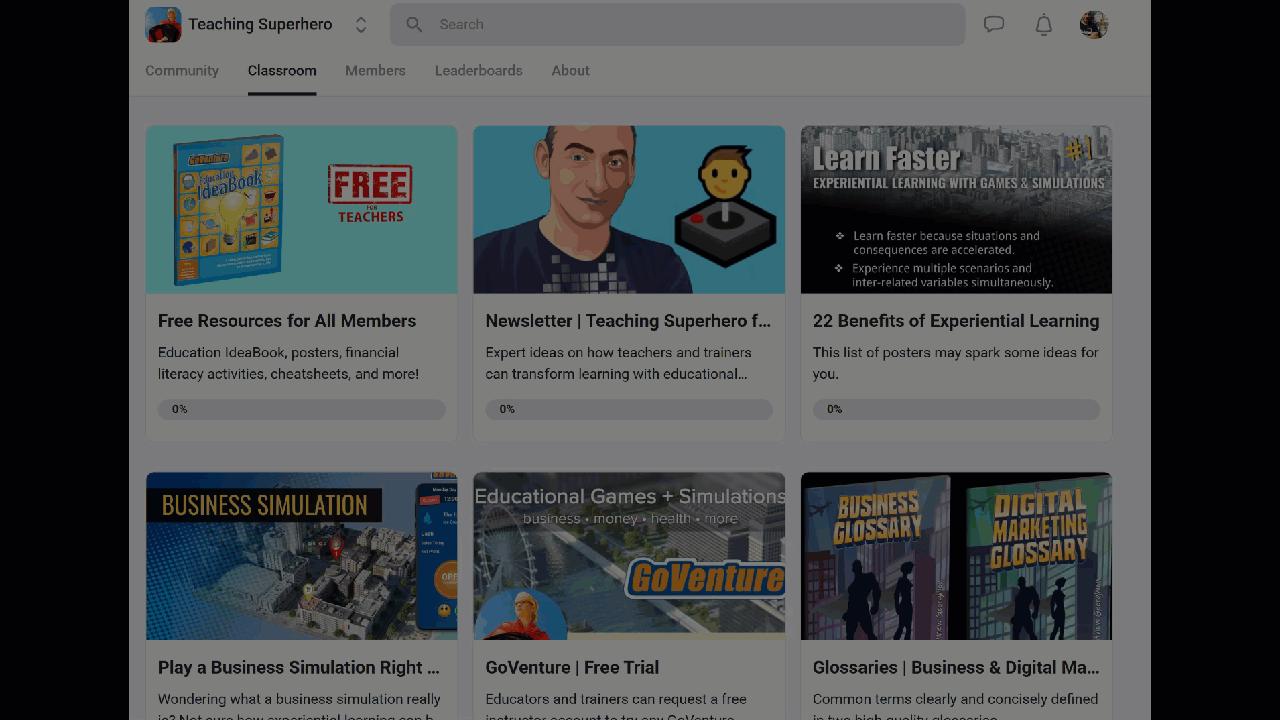Click 'Education IdeaBook, posters, financial' description

pos(288,363)
